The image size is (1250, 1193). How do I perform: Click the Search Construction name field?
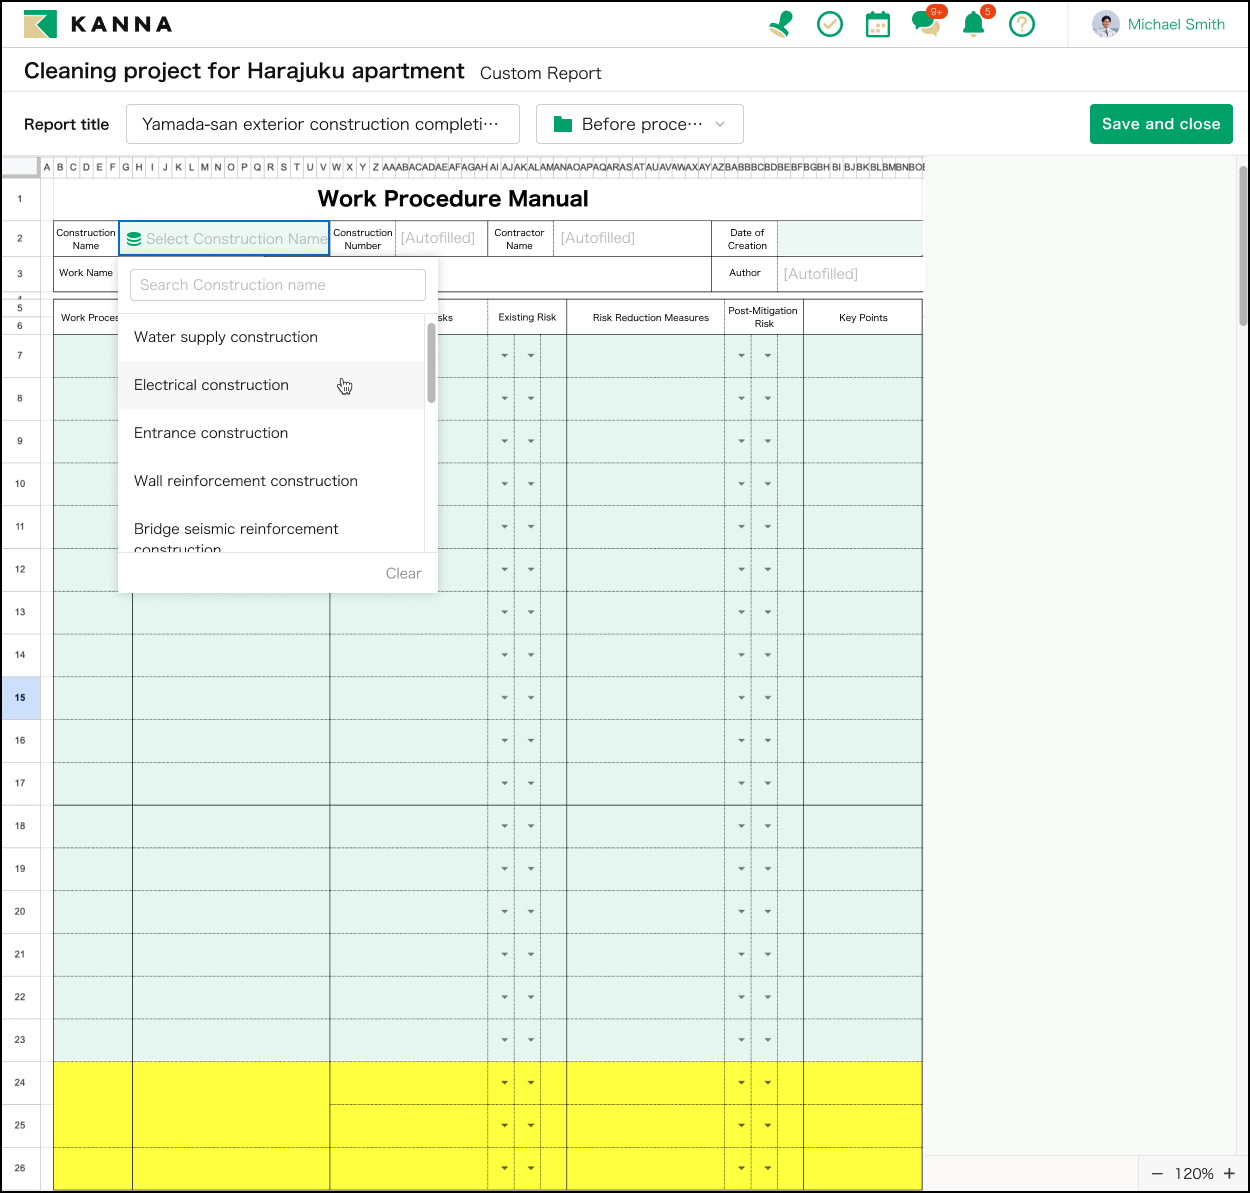(x=277, y=285)
